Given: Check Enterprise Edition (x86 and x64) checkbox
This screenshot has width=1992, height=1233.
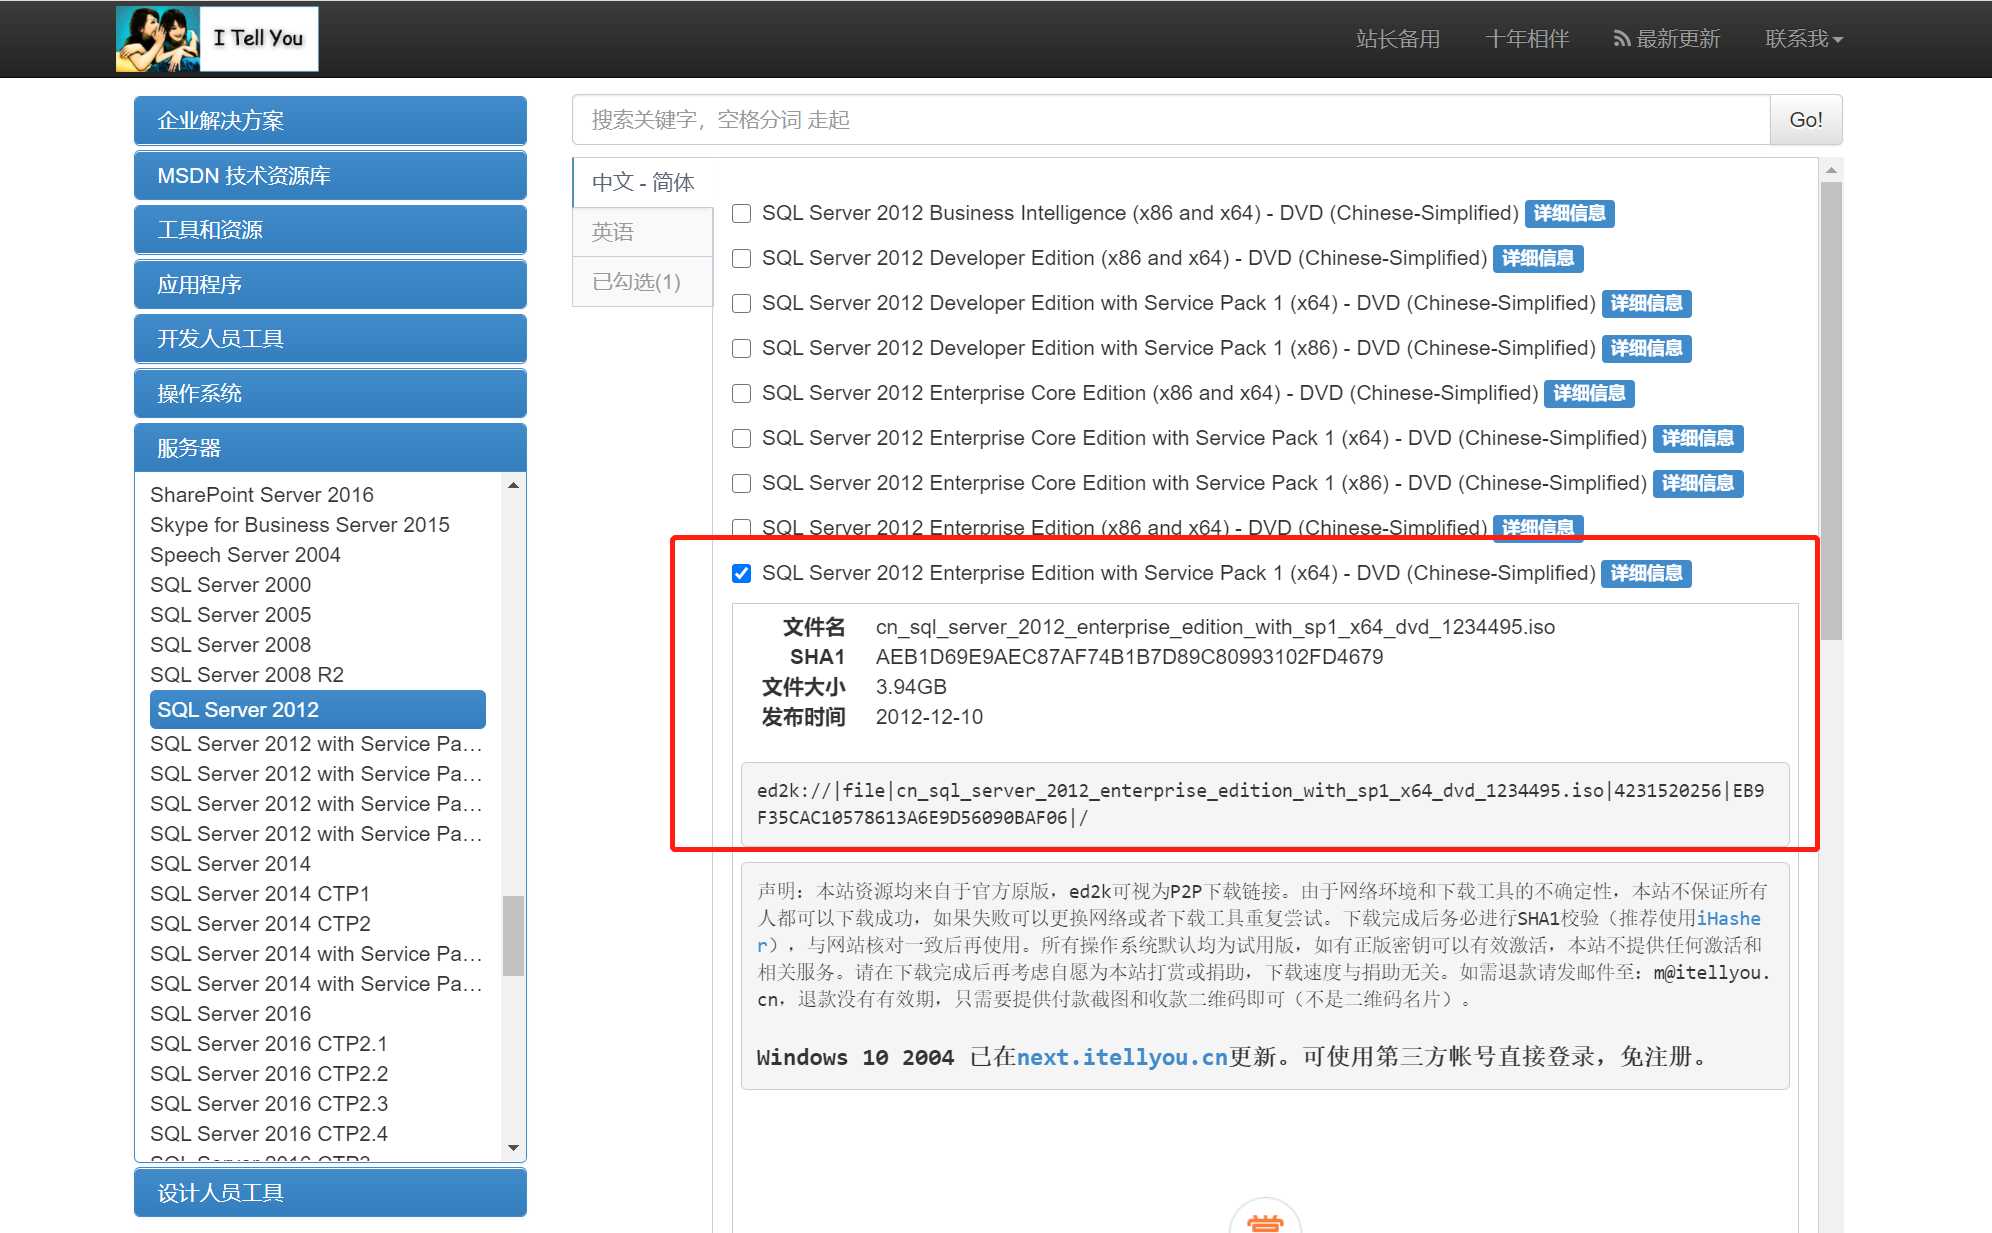Looking at the screenshot, I should tap(741, 527).
